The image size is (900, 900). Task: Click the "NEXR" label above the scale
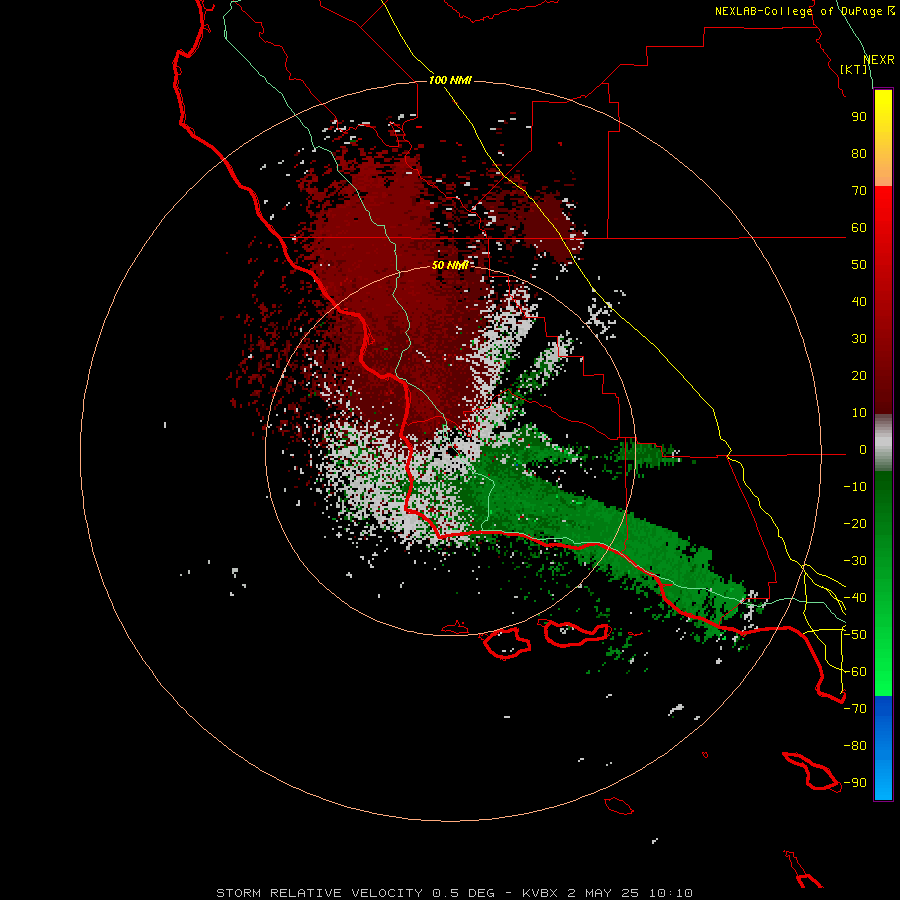[879, 60]
